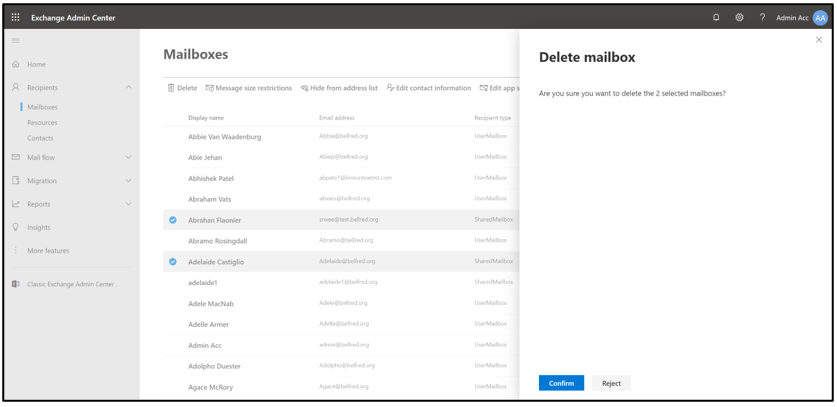Open the app launcher waffle icon
The height and width of the screenshot is (407, 837).
click(x=15, y=18)
